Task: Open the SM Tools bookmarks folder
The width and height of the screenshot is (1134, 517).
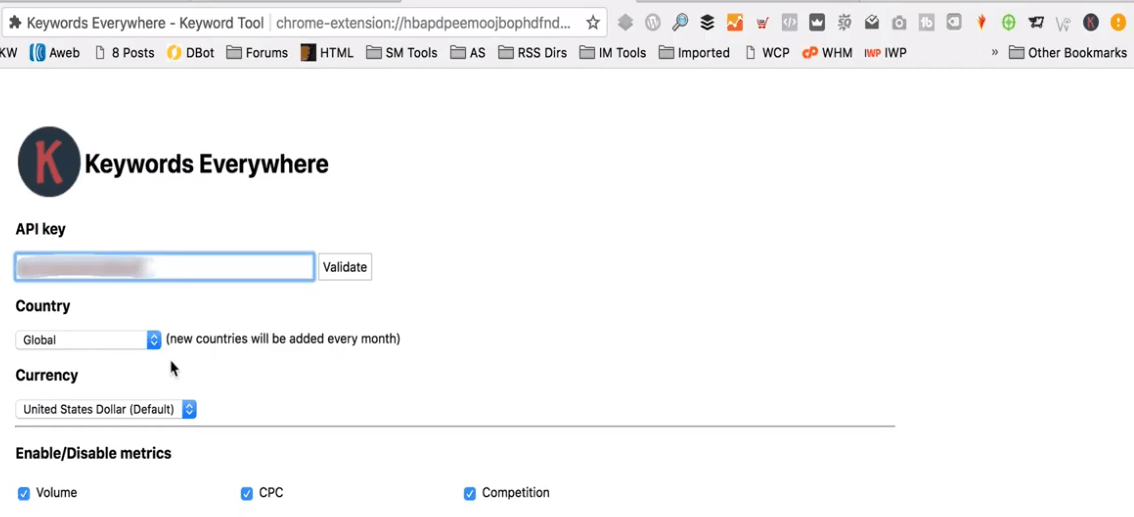Action: (402, 53)
